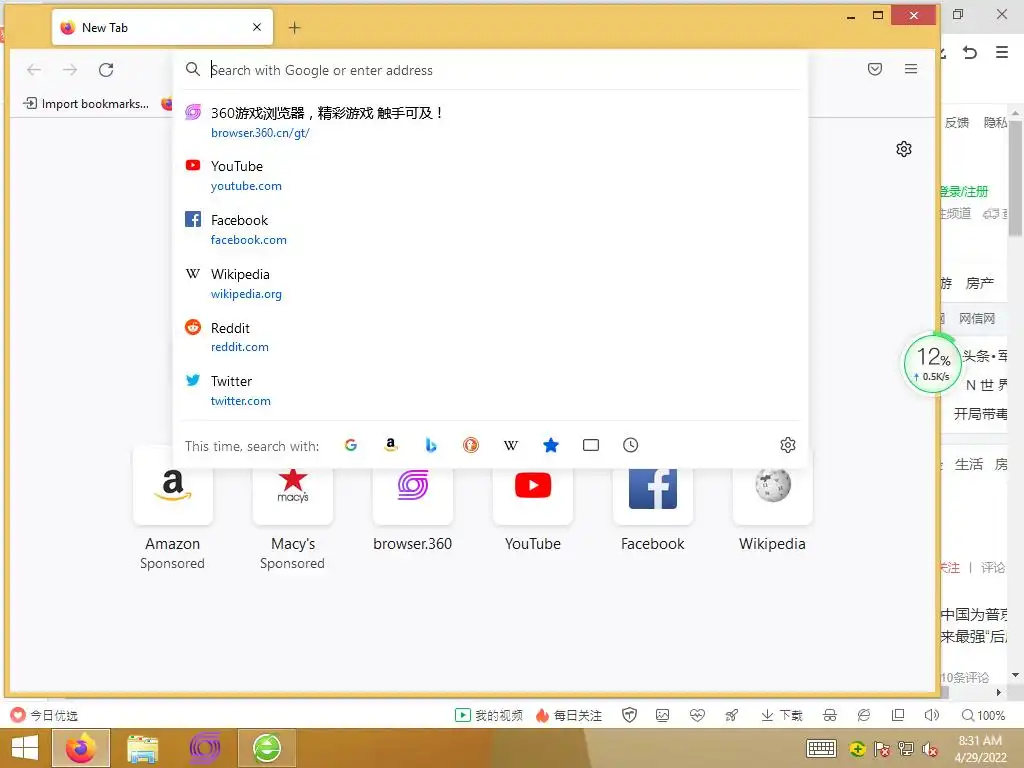The width and height of the screenshot is (1024, 768).
Task: Toggle the sound speaker icon in 360 status bar
Action: coord(932,715)
